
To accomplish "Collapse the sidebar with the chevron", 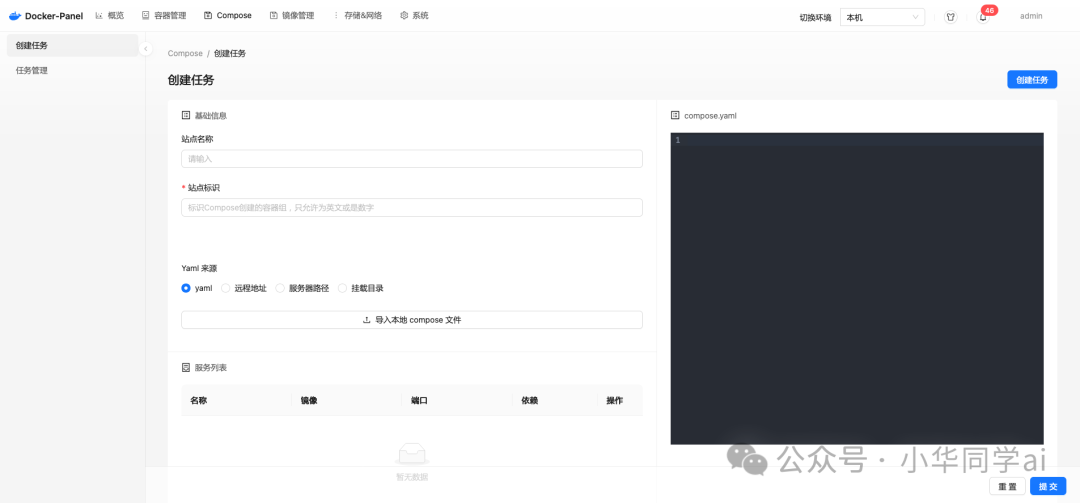I will 145,49.
